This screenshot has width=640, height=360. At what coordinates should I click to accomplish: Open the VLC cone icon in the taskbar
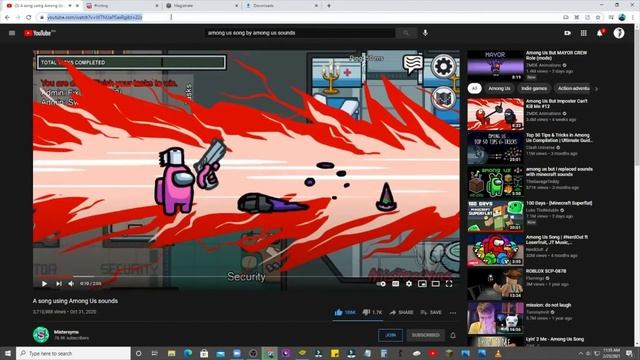click(498, 353)
